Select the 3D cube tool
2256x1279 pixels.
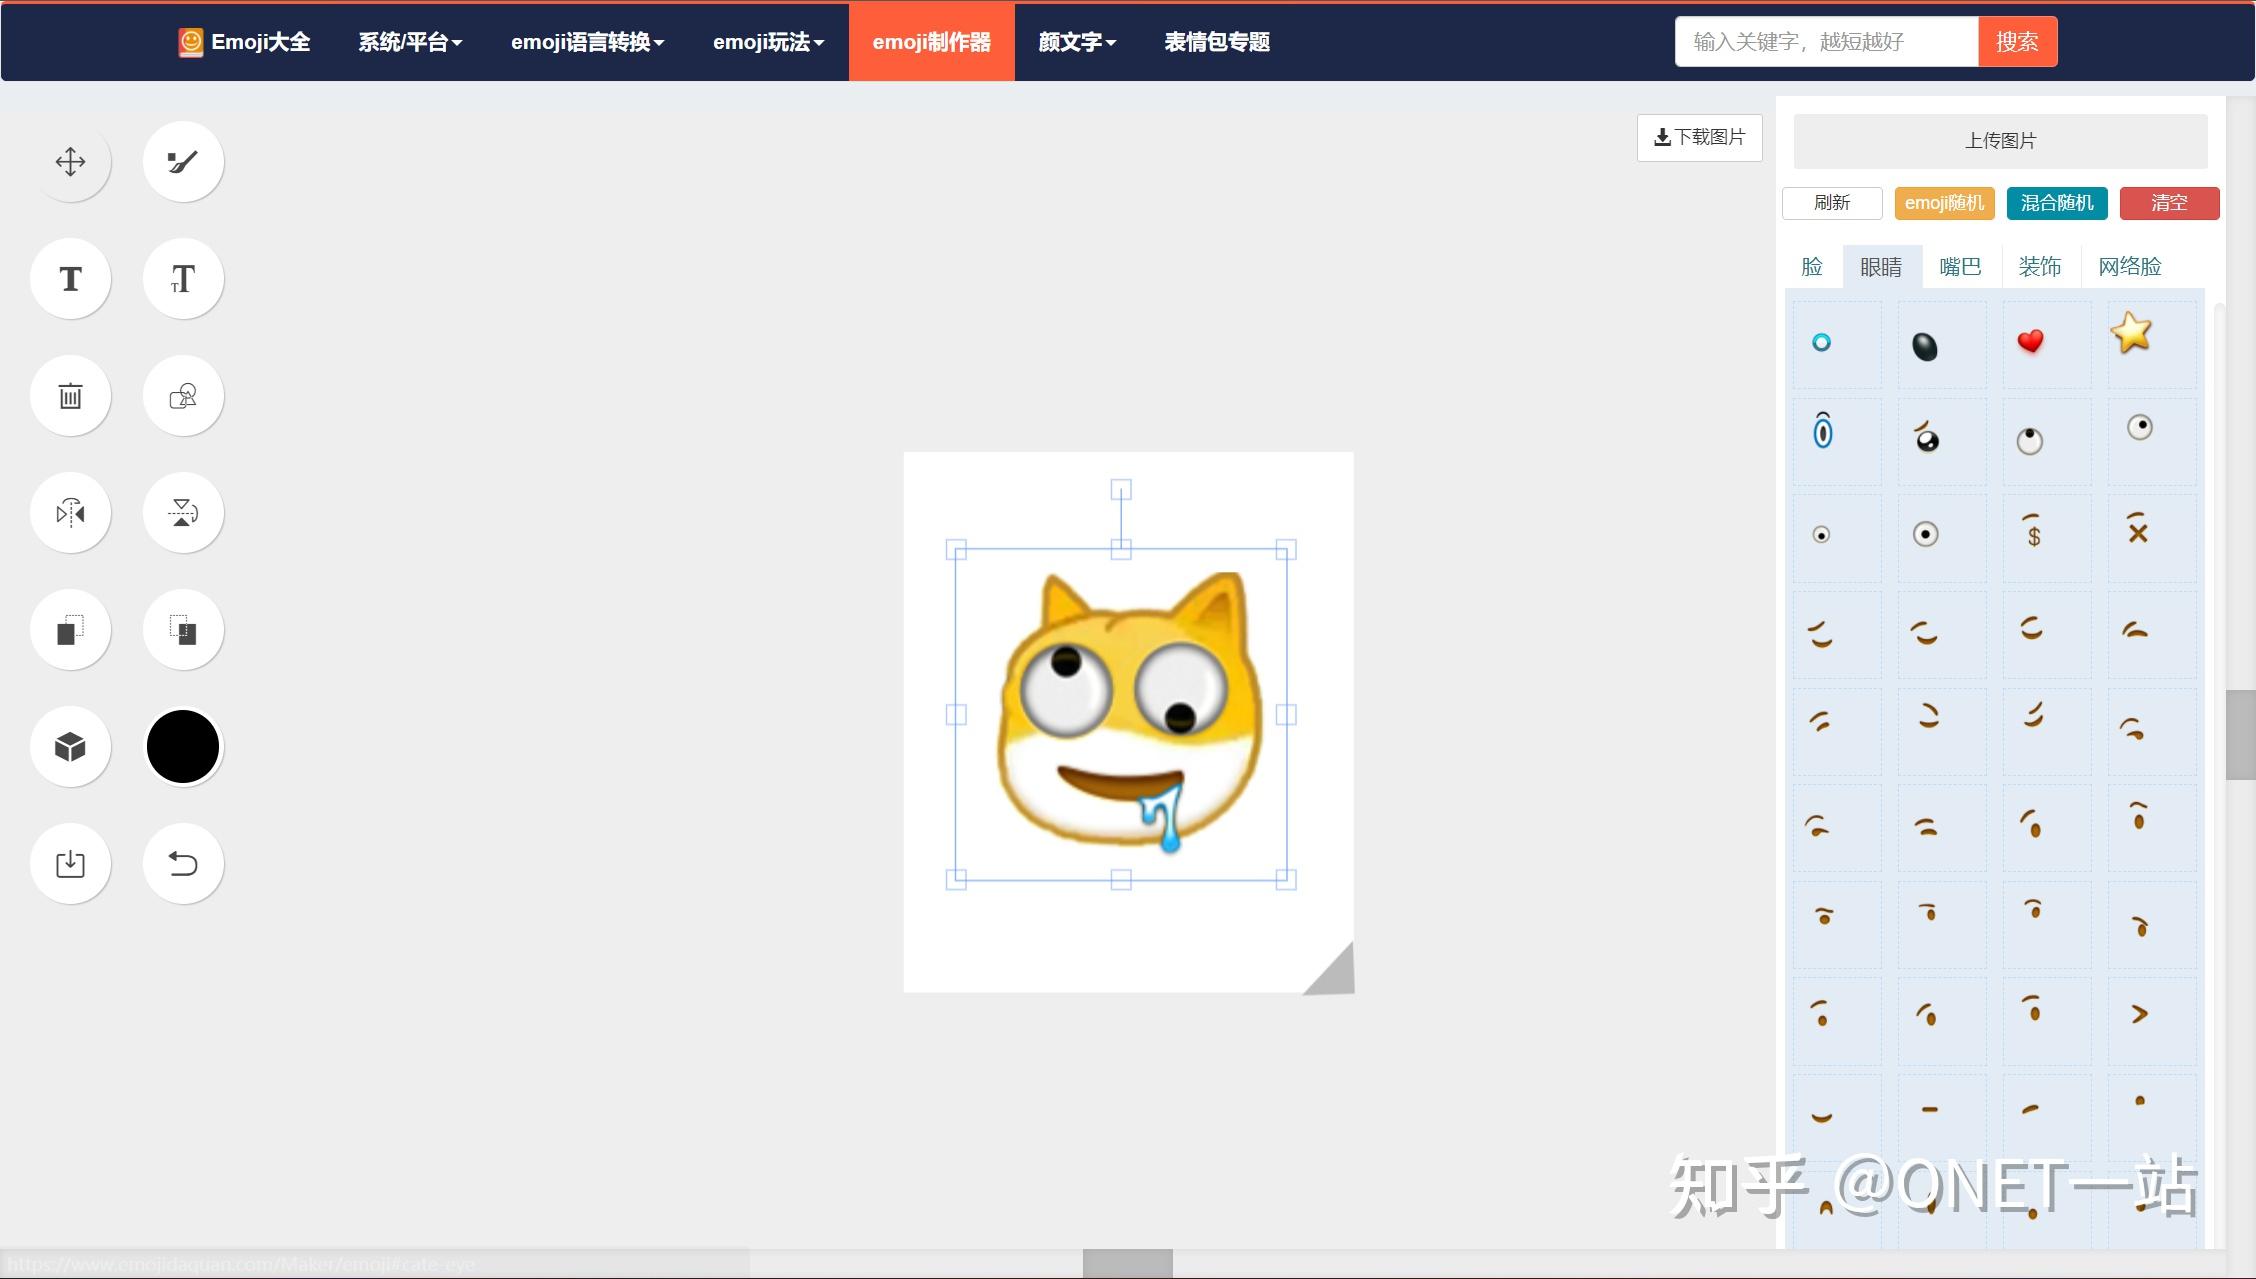(70, 746)
